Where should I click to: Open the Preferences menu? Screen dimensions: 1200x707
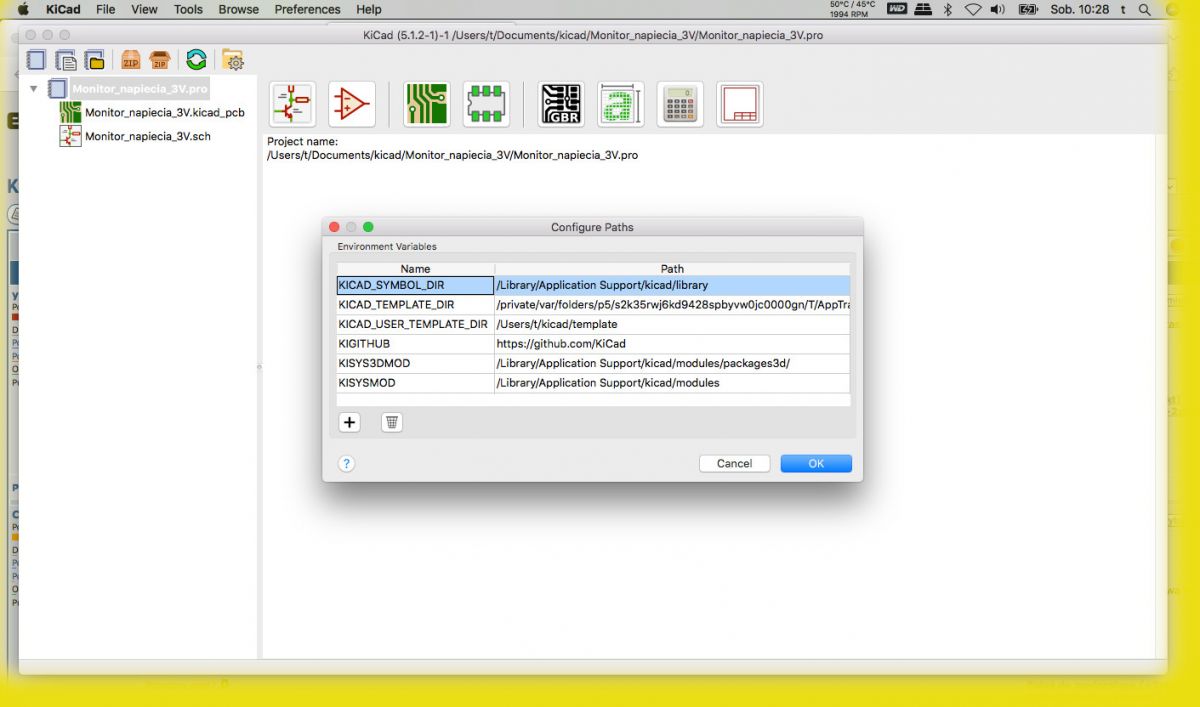click(307, 9)
